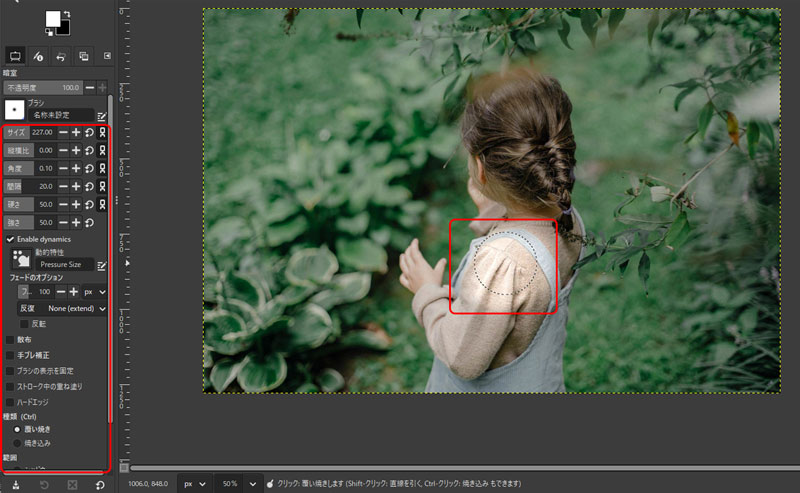This screenshot has width=800, height=493.
Task: Open the Tool Options tab
Action: 16,56
